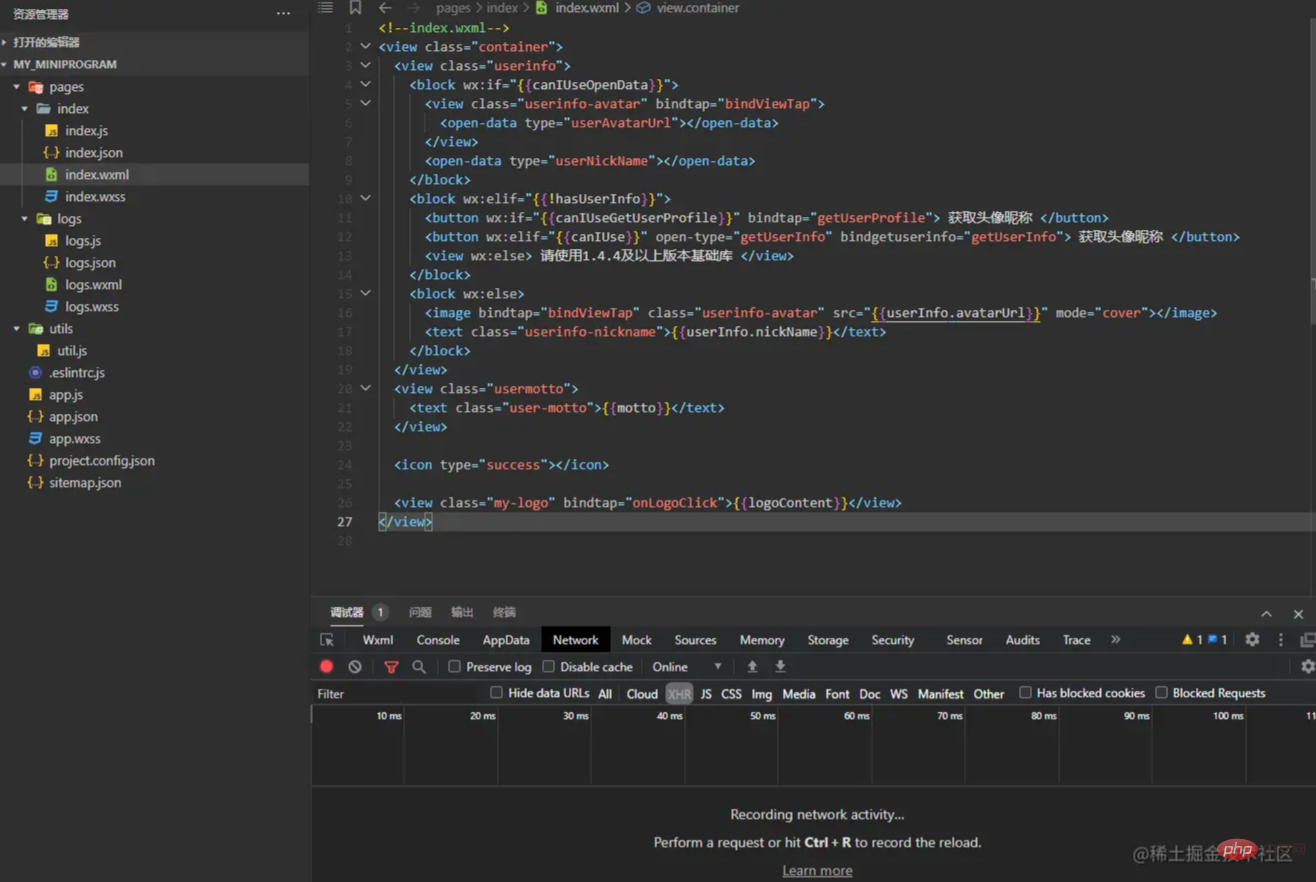This screenshot has height=882, width=1316.
Task: Check Has blocked cookies
Action: coord(1025,693)
